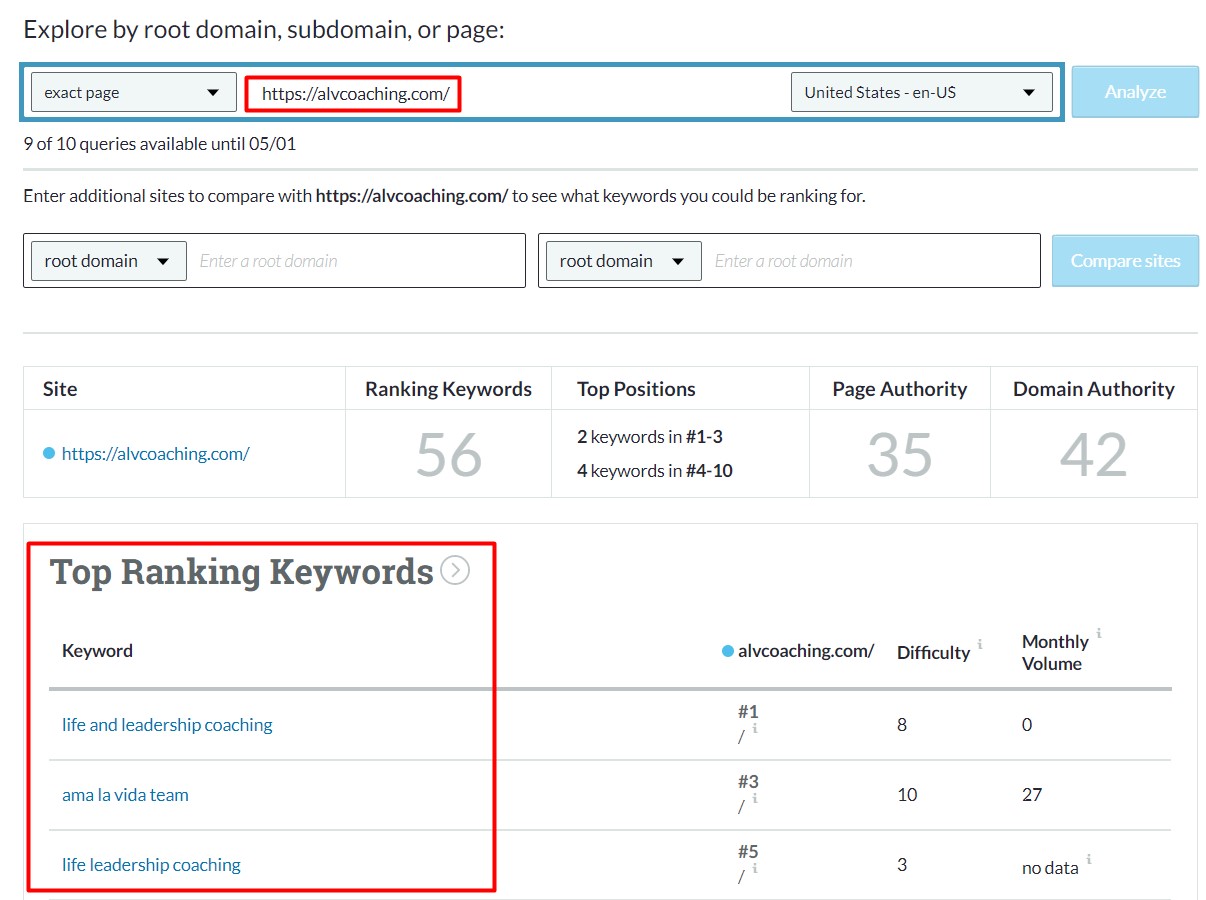The image size is (1206, 900).
Task: Click info icon beside rank #5
Action: click(x=755, y=869)
